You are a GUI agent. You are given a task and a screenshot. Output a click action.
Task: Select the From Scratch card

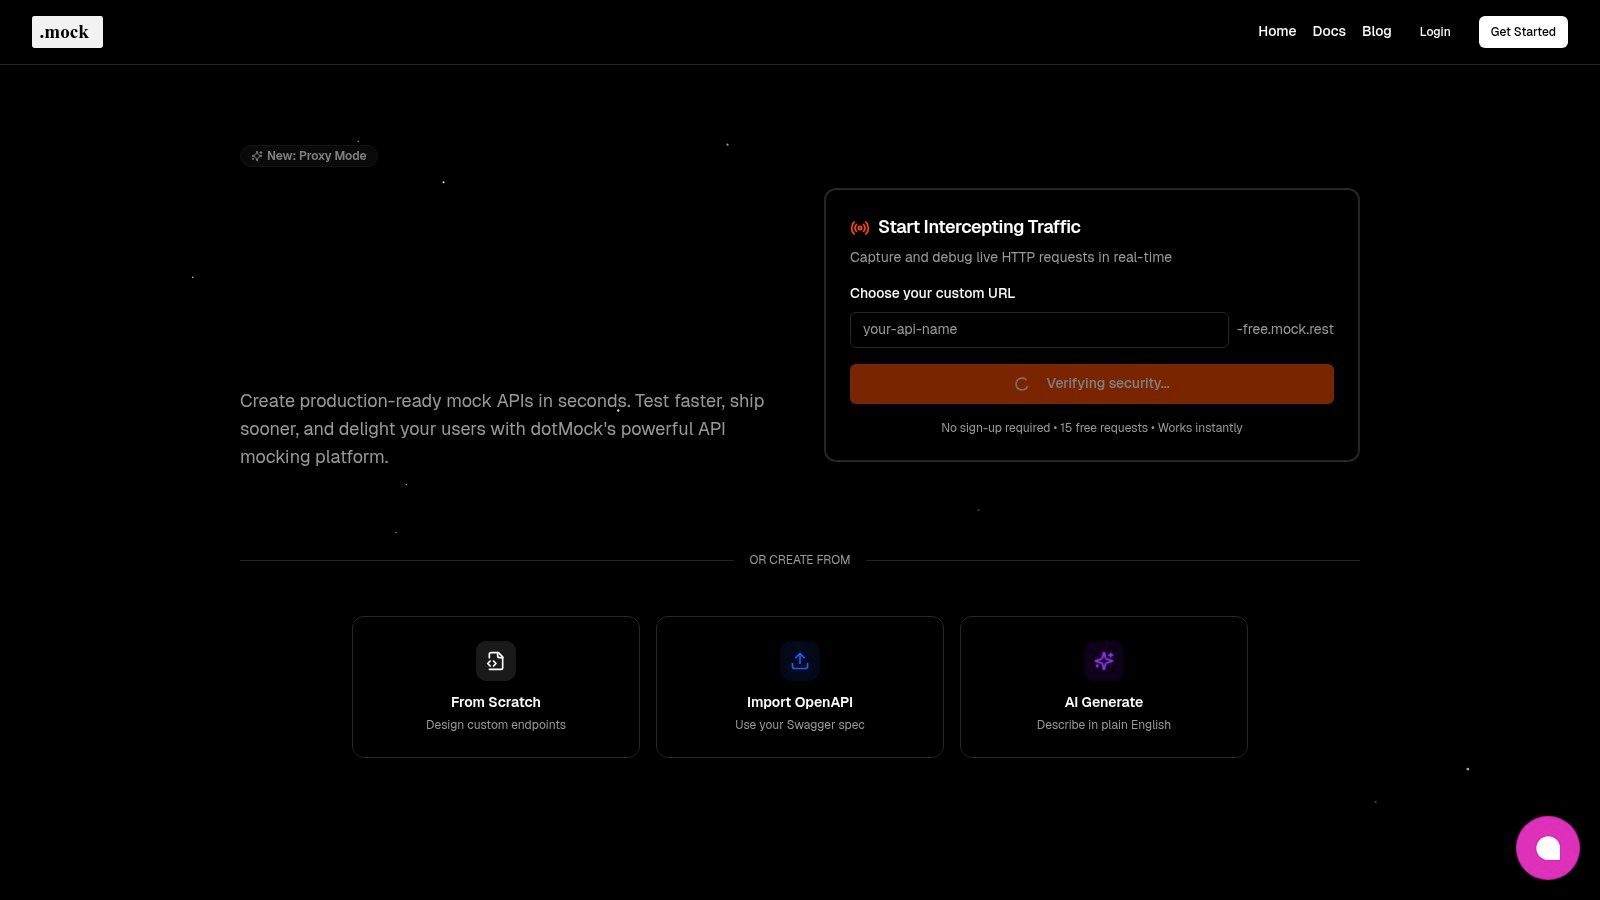pos(496,686)
